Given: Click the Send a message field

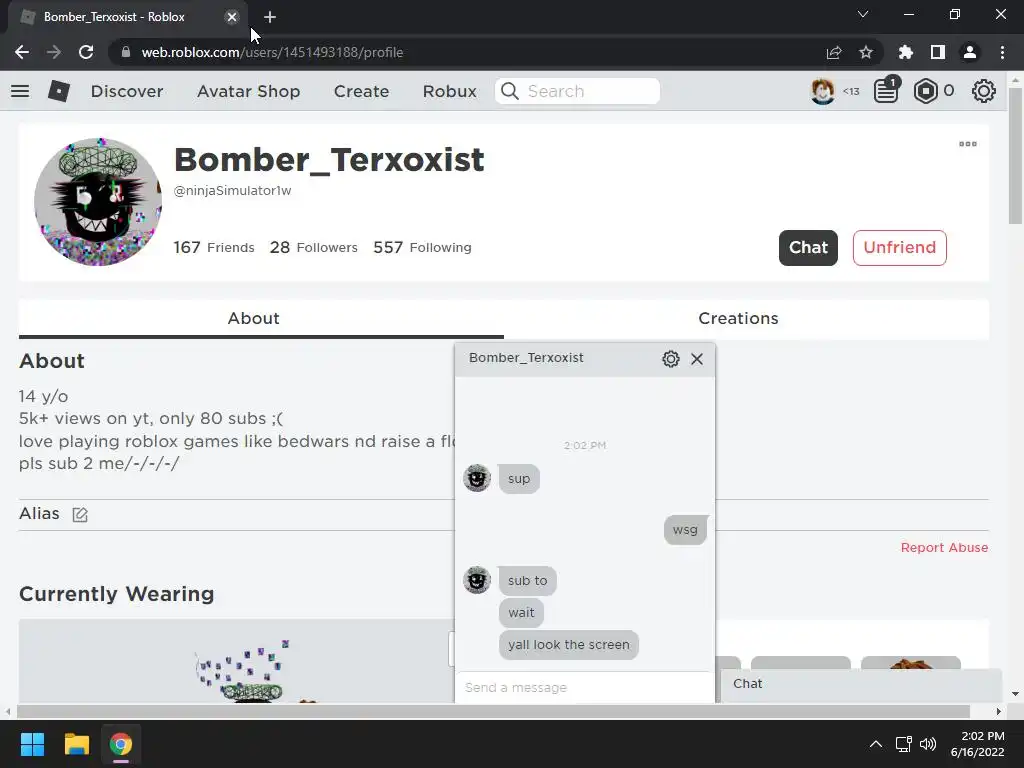Looking at the screenshot, I should [x=584, y=688].
